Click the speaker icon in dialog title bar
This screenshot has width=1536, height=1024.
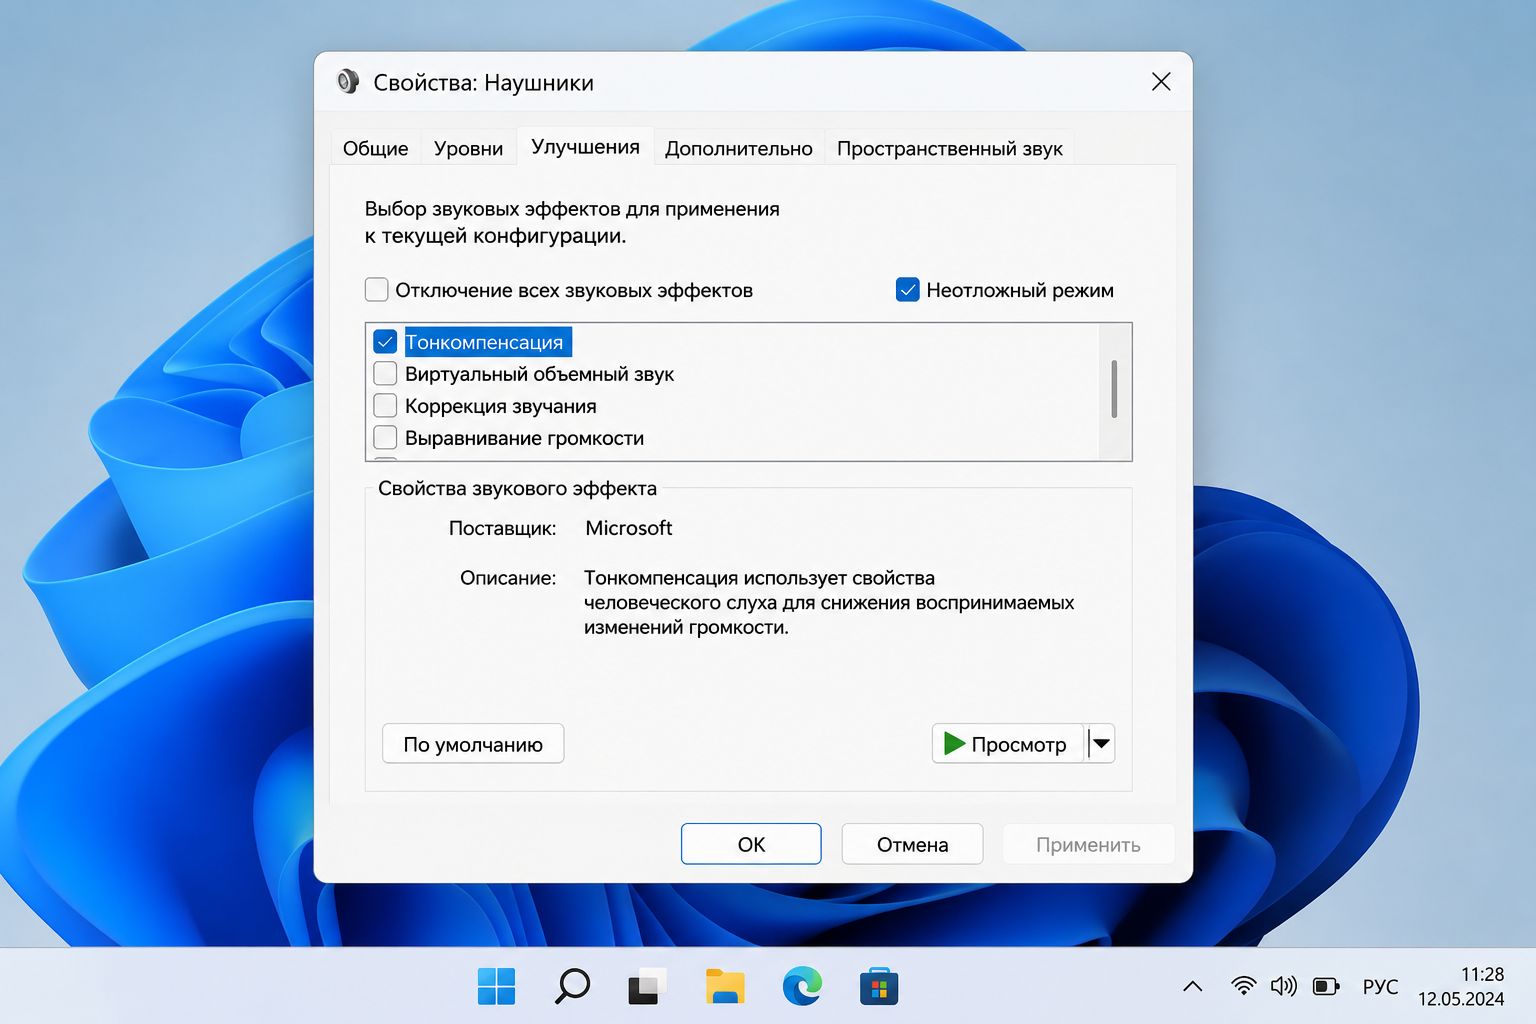(347, 82)
